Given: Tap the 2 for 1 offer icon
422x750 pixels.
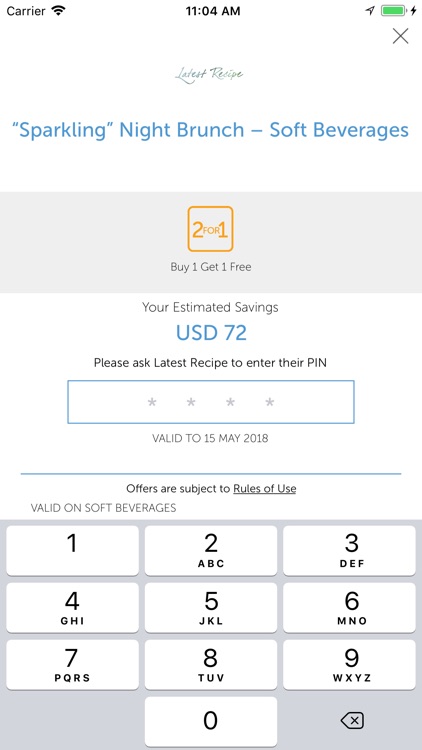Looking at the screenshot, I should [x=211, y=229].
